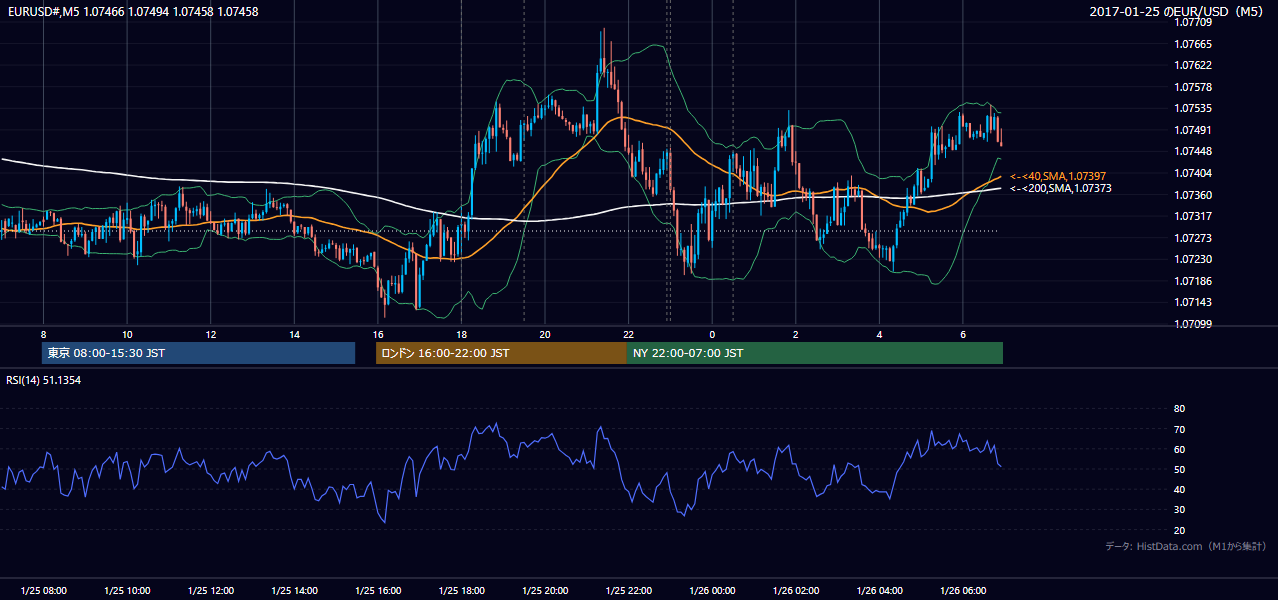
Task: Click the HistData.com data source credit
Action: click(x=1186, y=546)
